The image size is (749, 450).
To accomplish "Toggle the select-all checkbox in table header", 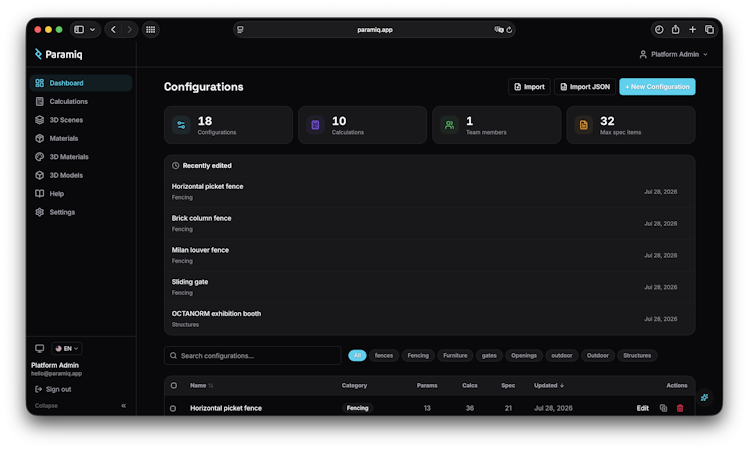I will point(174,386).
